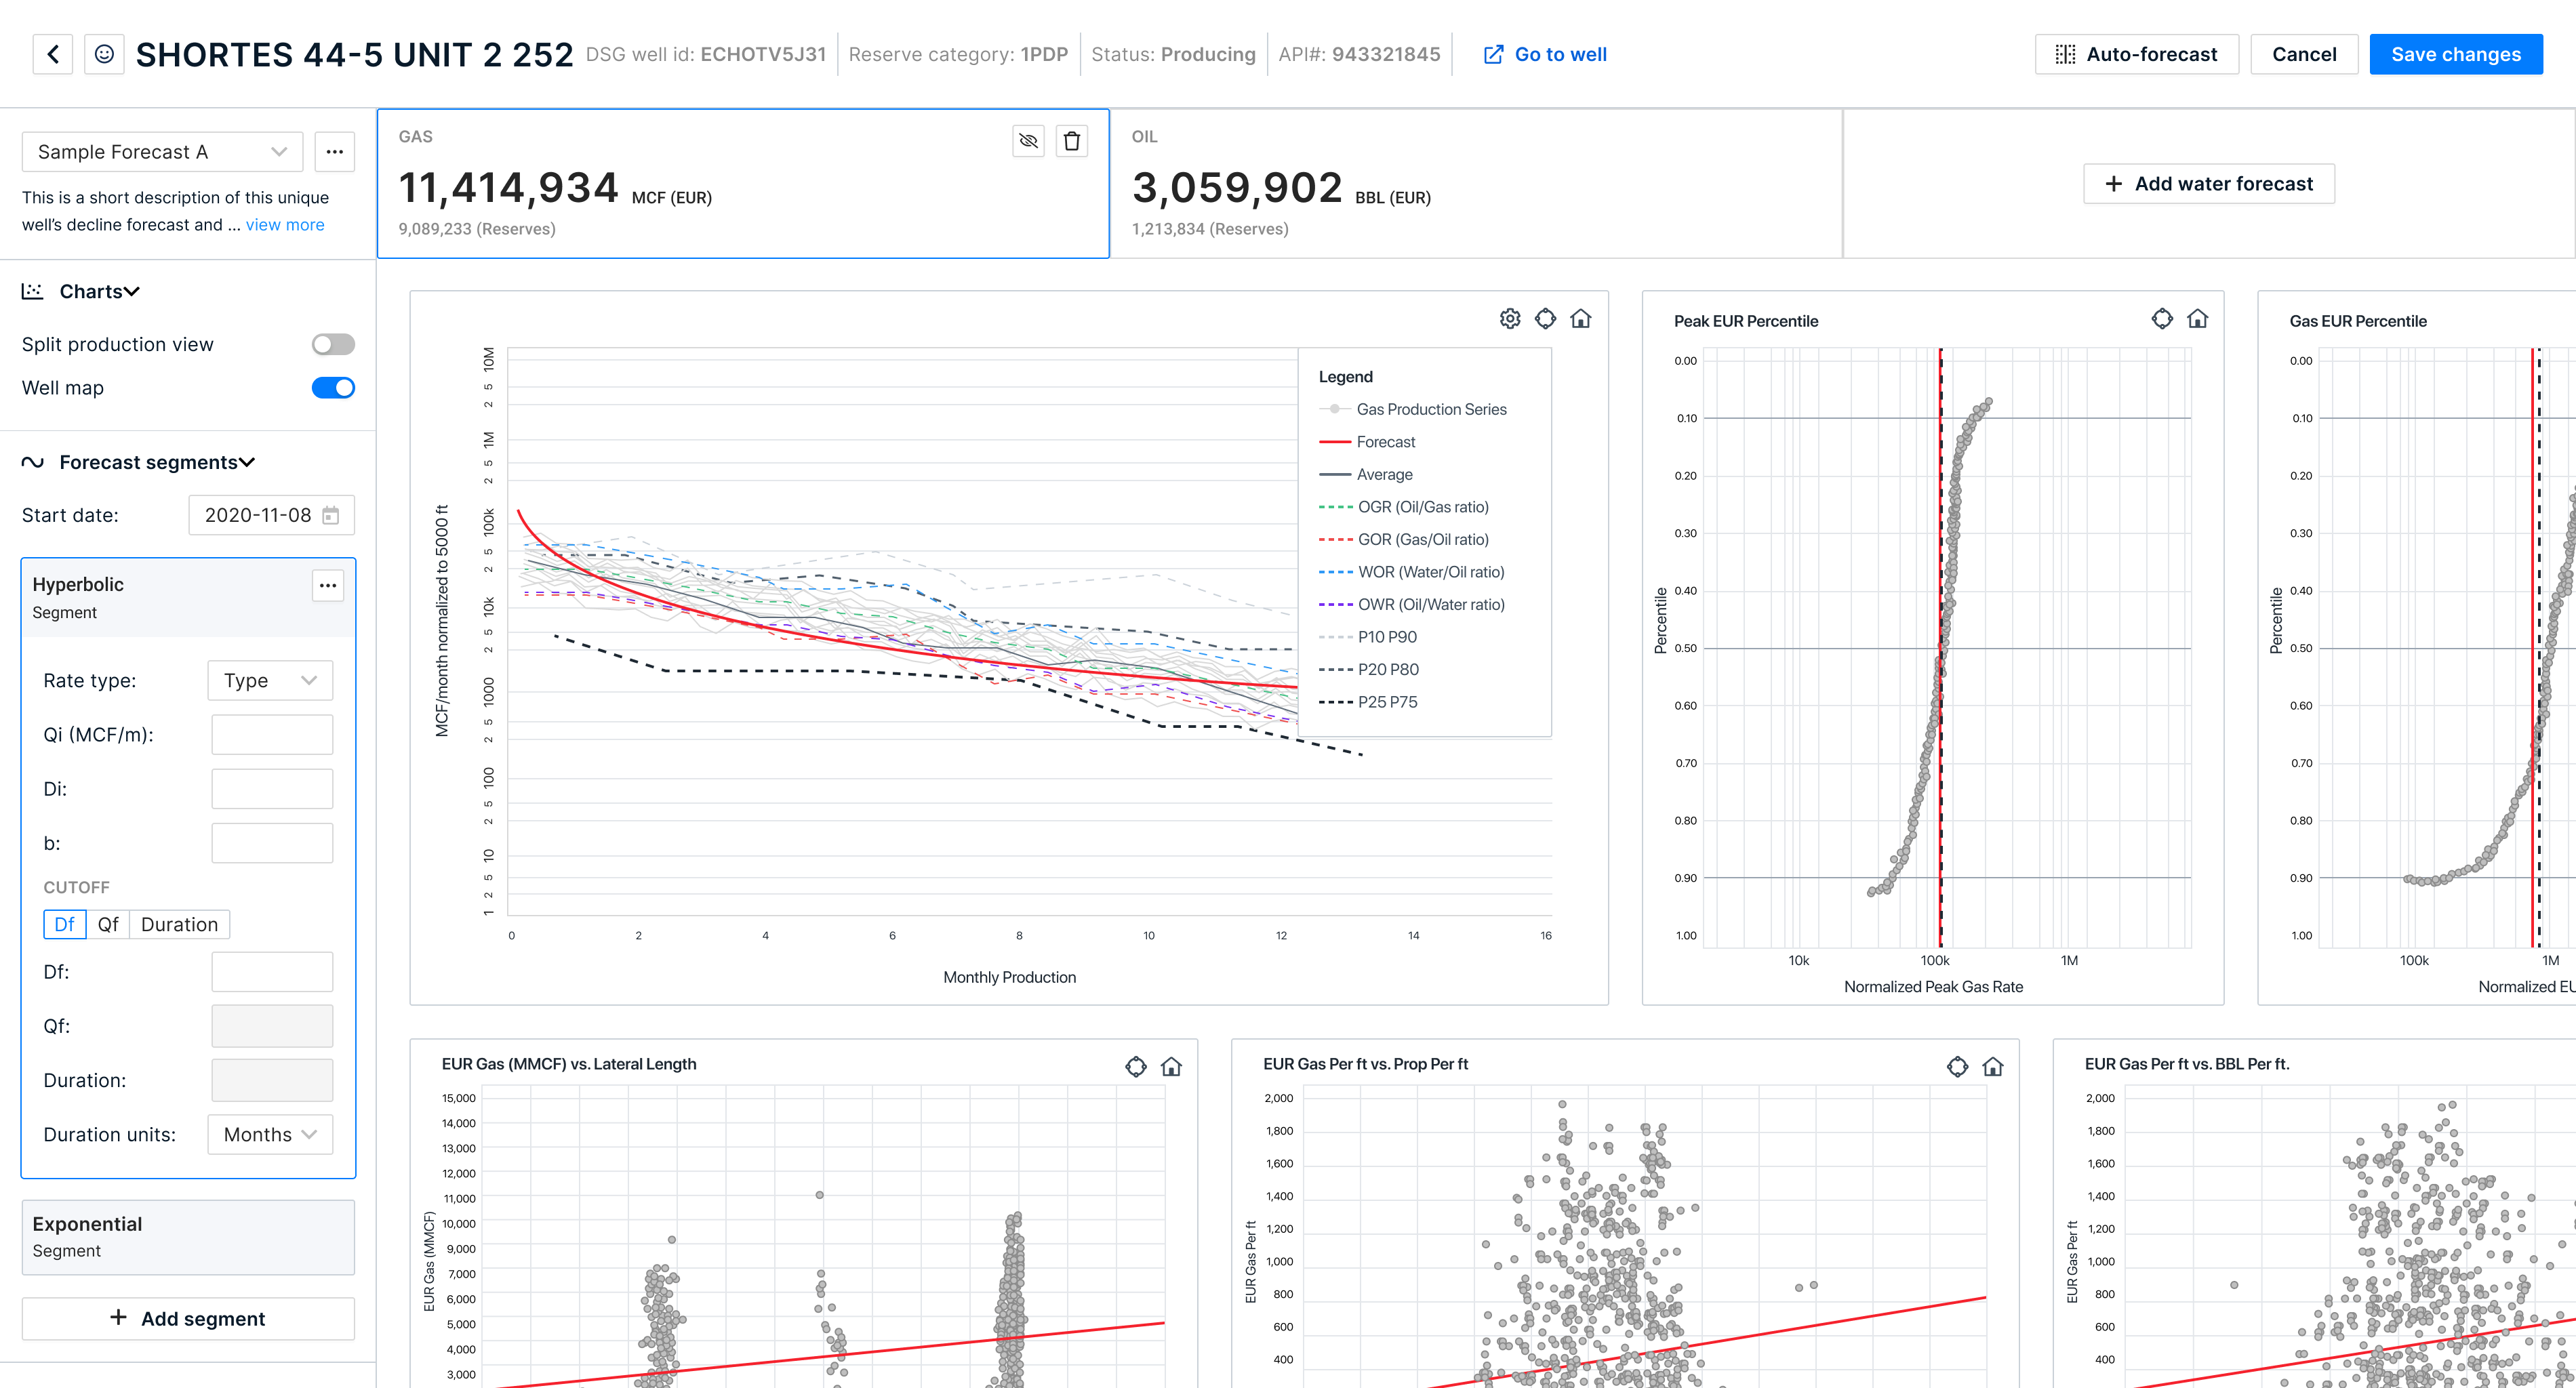Reset main production chart with home icon
This screenshot has width=2576, height=1388.
pyautogui.click(x=1580, y=318)
